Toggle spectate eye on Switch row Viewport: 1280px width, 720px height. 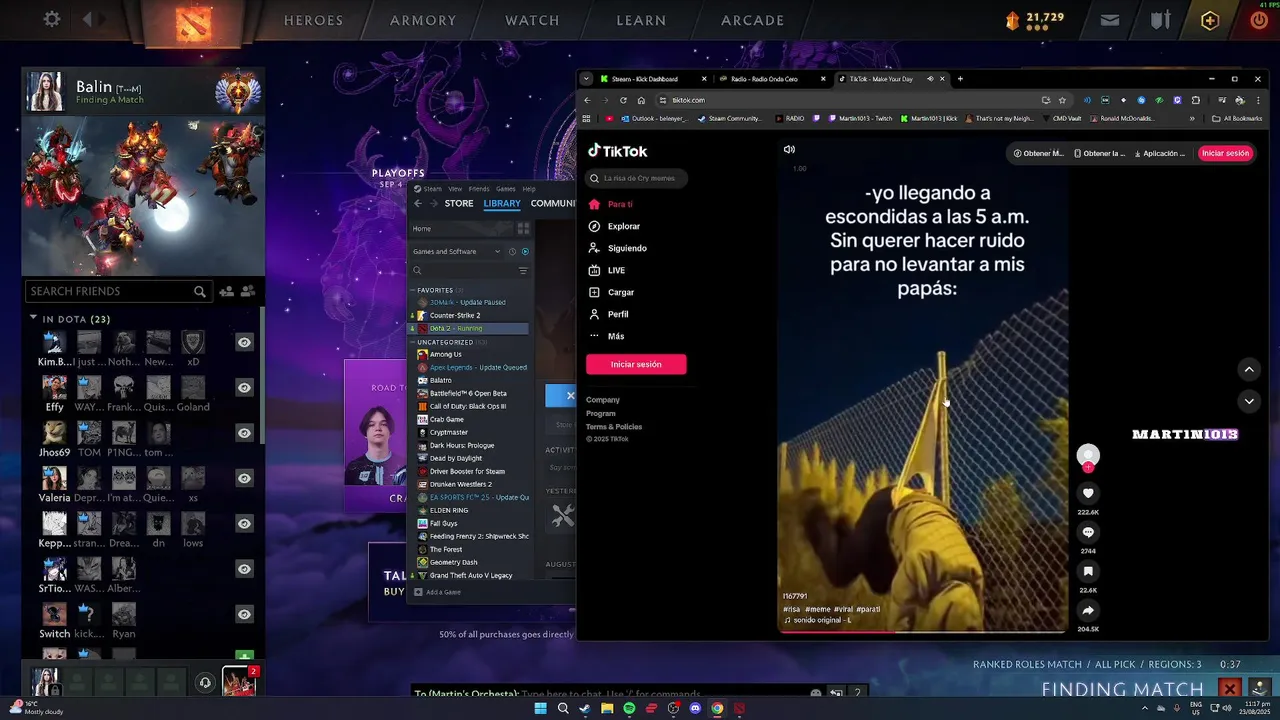pos(244,614)
